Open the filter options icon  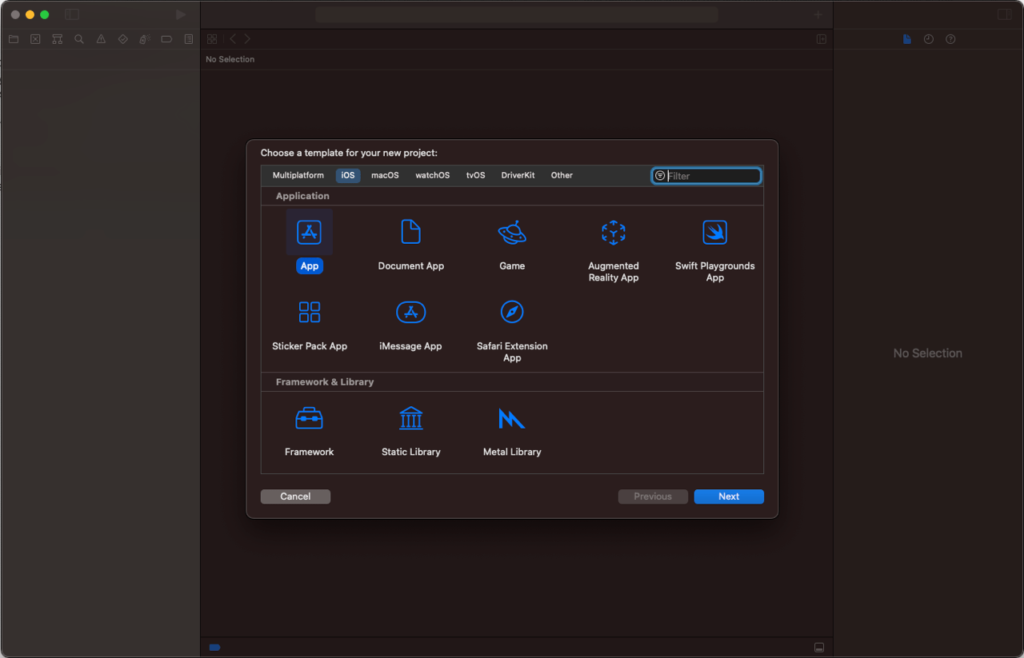660,176
